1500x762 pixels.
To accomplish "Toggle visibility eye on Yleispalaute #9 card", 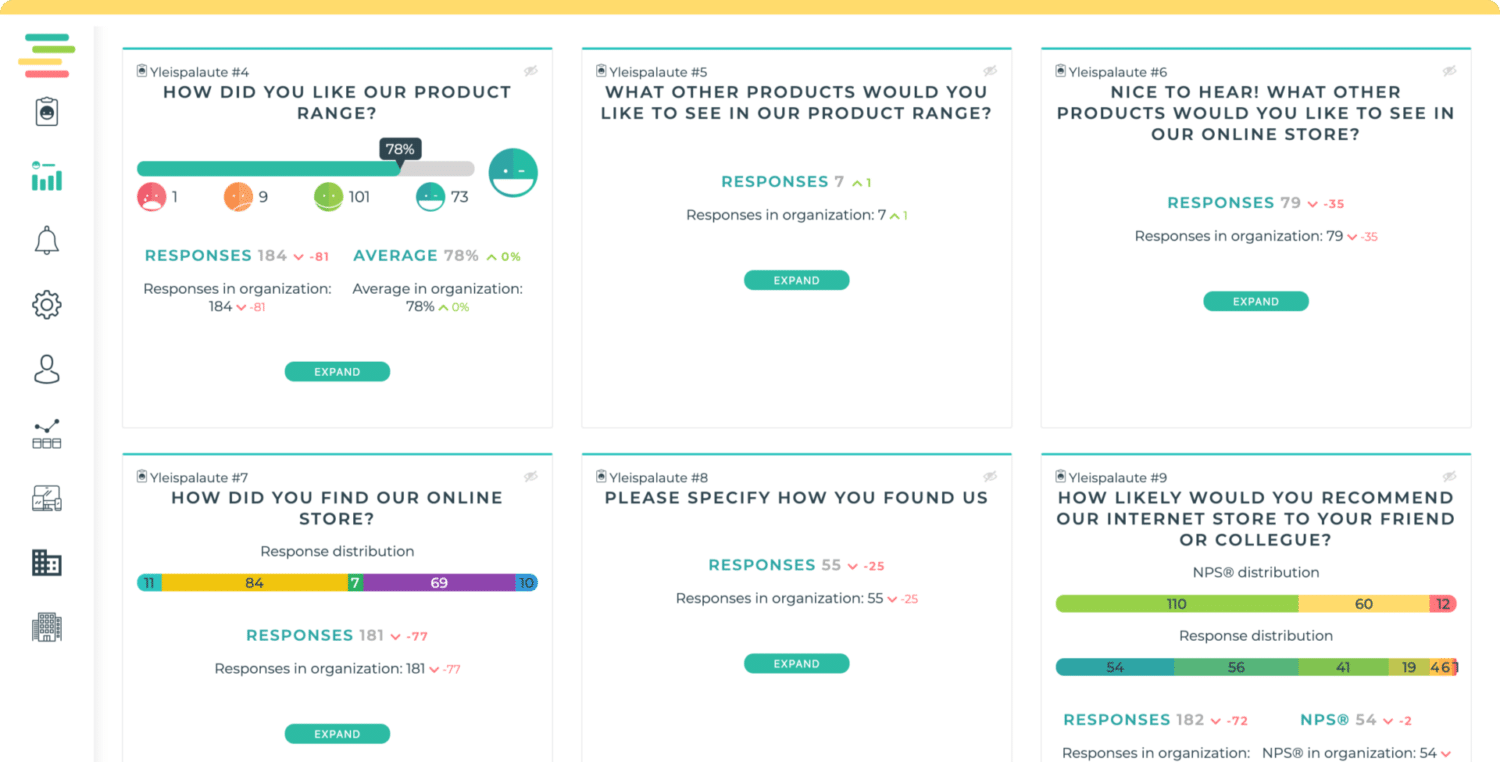I will click(x=1449, y=477).
